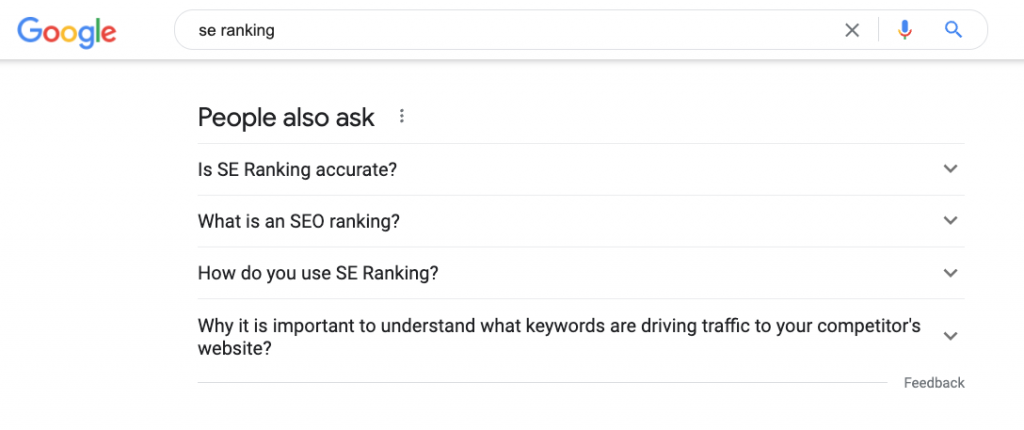Select 'How do you use SE Ranking?' question text
The height and width of the screenshot is (430, 1024).
[x=318, y=273]
